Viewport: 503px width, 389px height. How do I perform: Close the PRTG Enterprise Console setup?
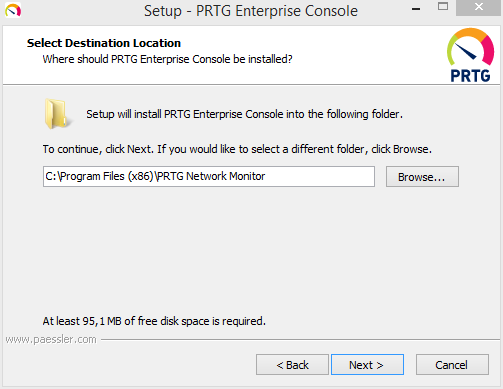point(479,7)
